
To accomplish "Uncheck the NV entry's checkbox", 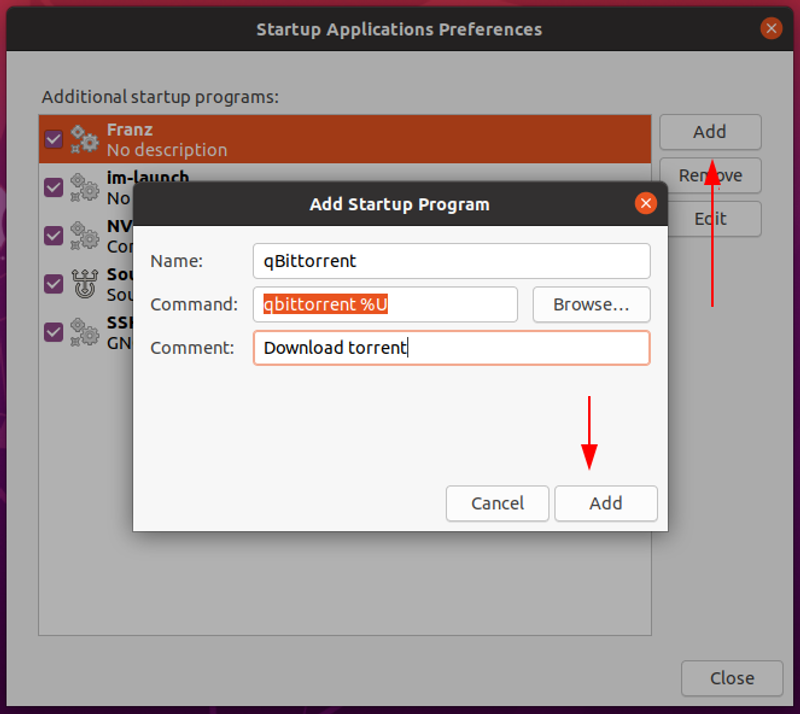I will [54, 235].
